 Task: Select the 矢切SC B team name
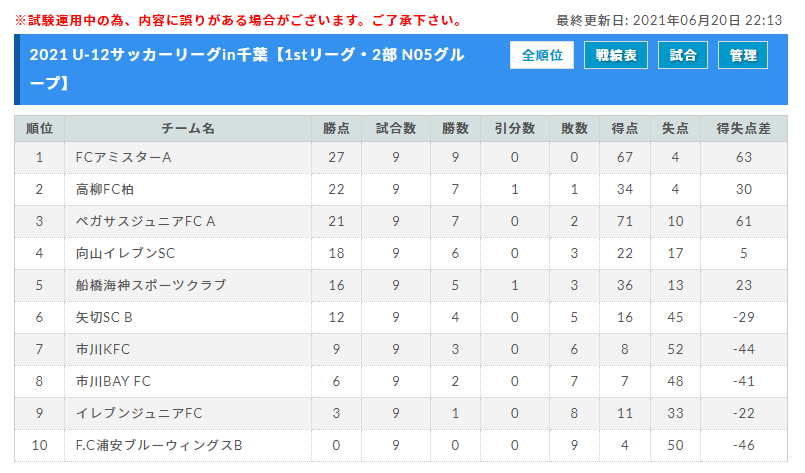104,317
